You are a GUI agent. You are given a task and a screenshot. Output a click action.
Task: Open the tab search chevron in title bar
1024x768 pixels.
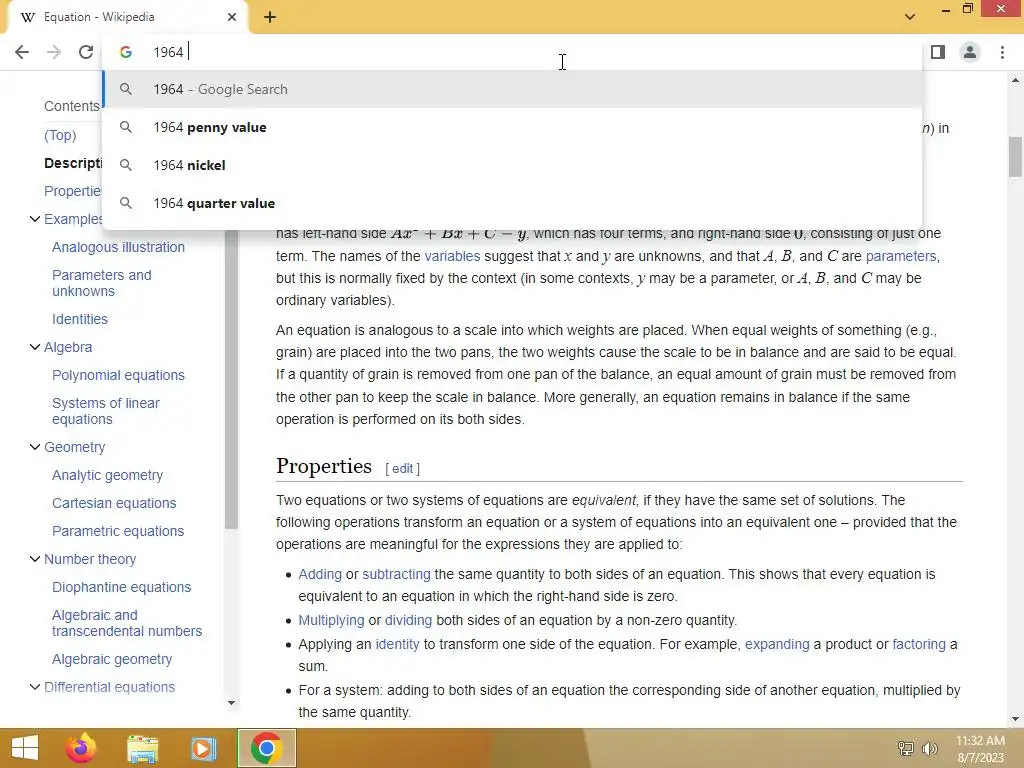(x=910, y=17)
